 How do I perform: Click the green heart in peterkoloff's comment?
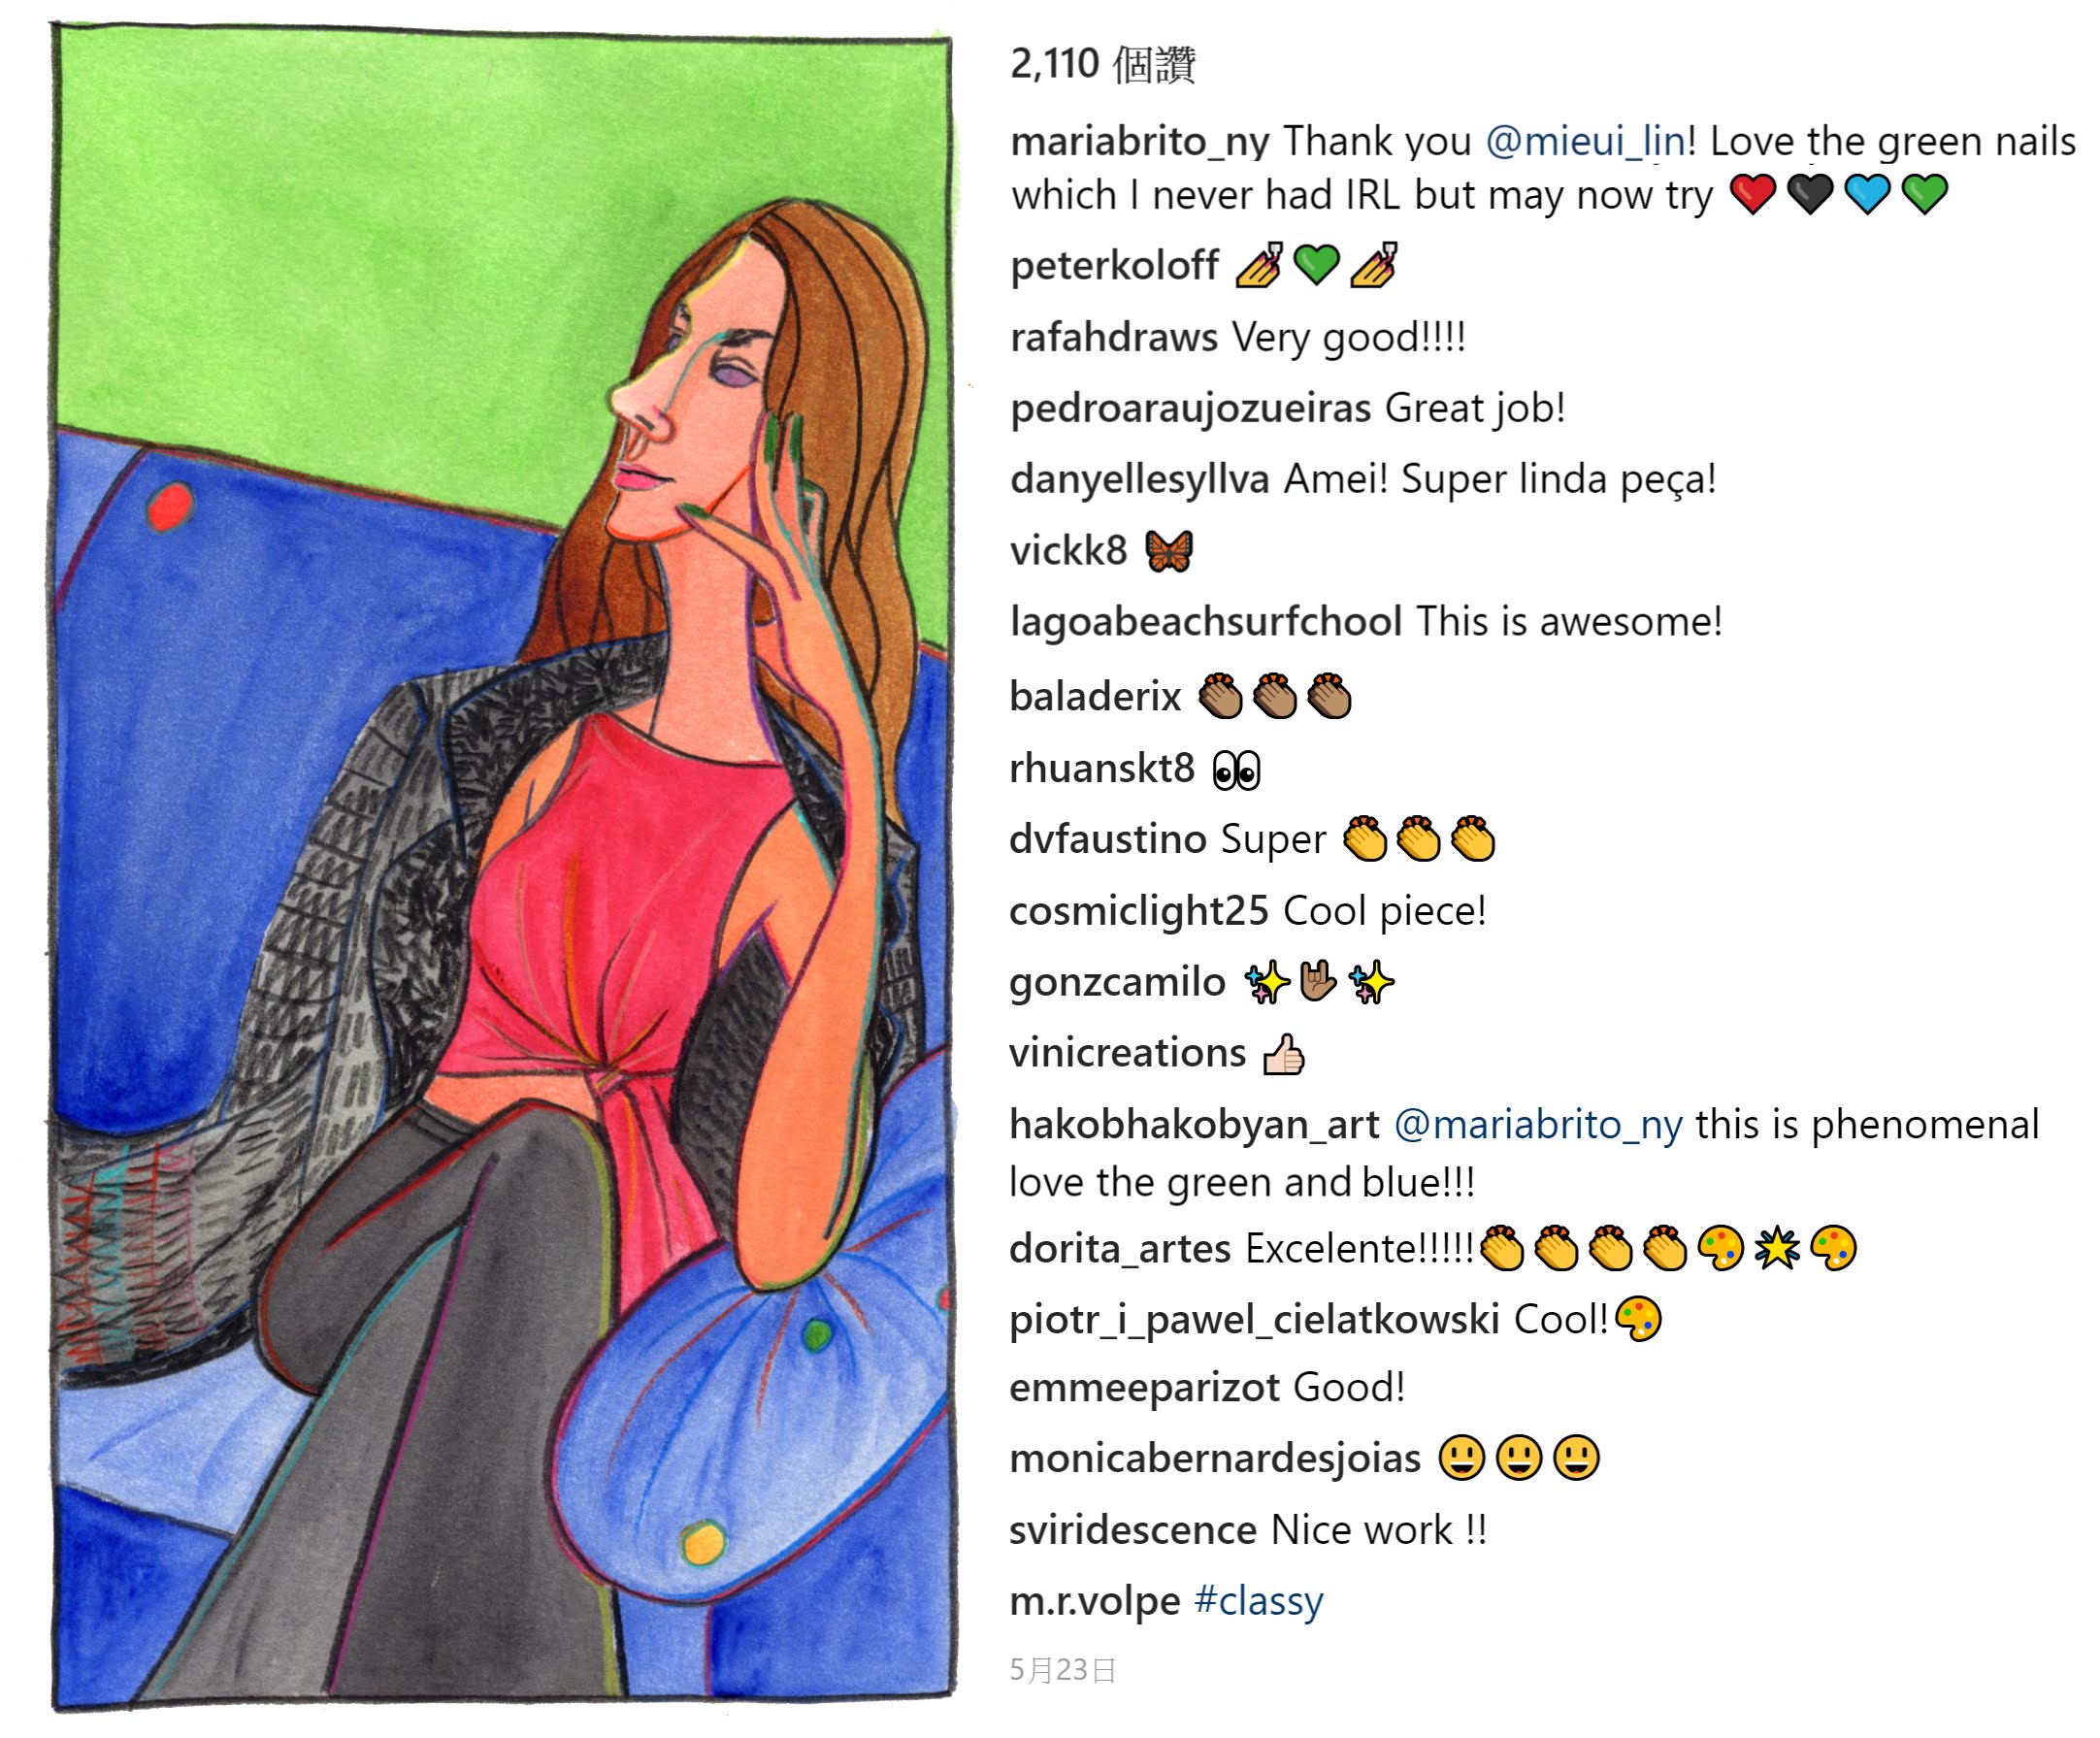click(x=1316, y=265)
